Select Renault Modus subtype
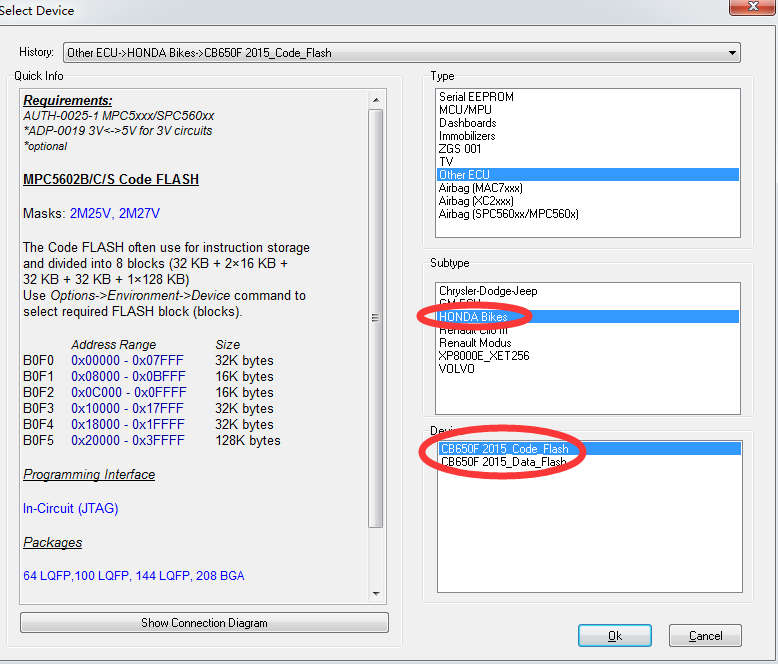The image size is (778, 664). point(475,343)
